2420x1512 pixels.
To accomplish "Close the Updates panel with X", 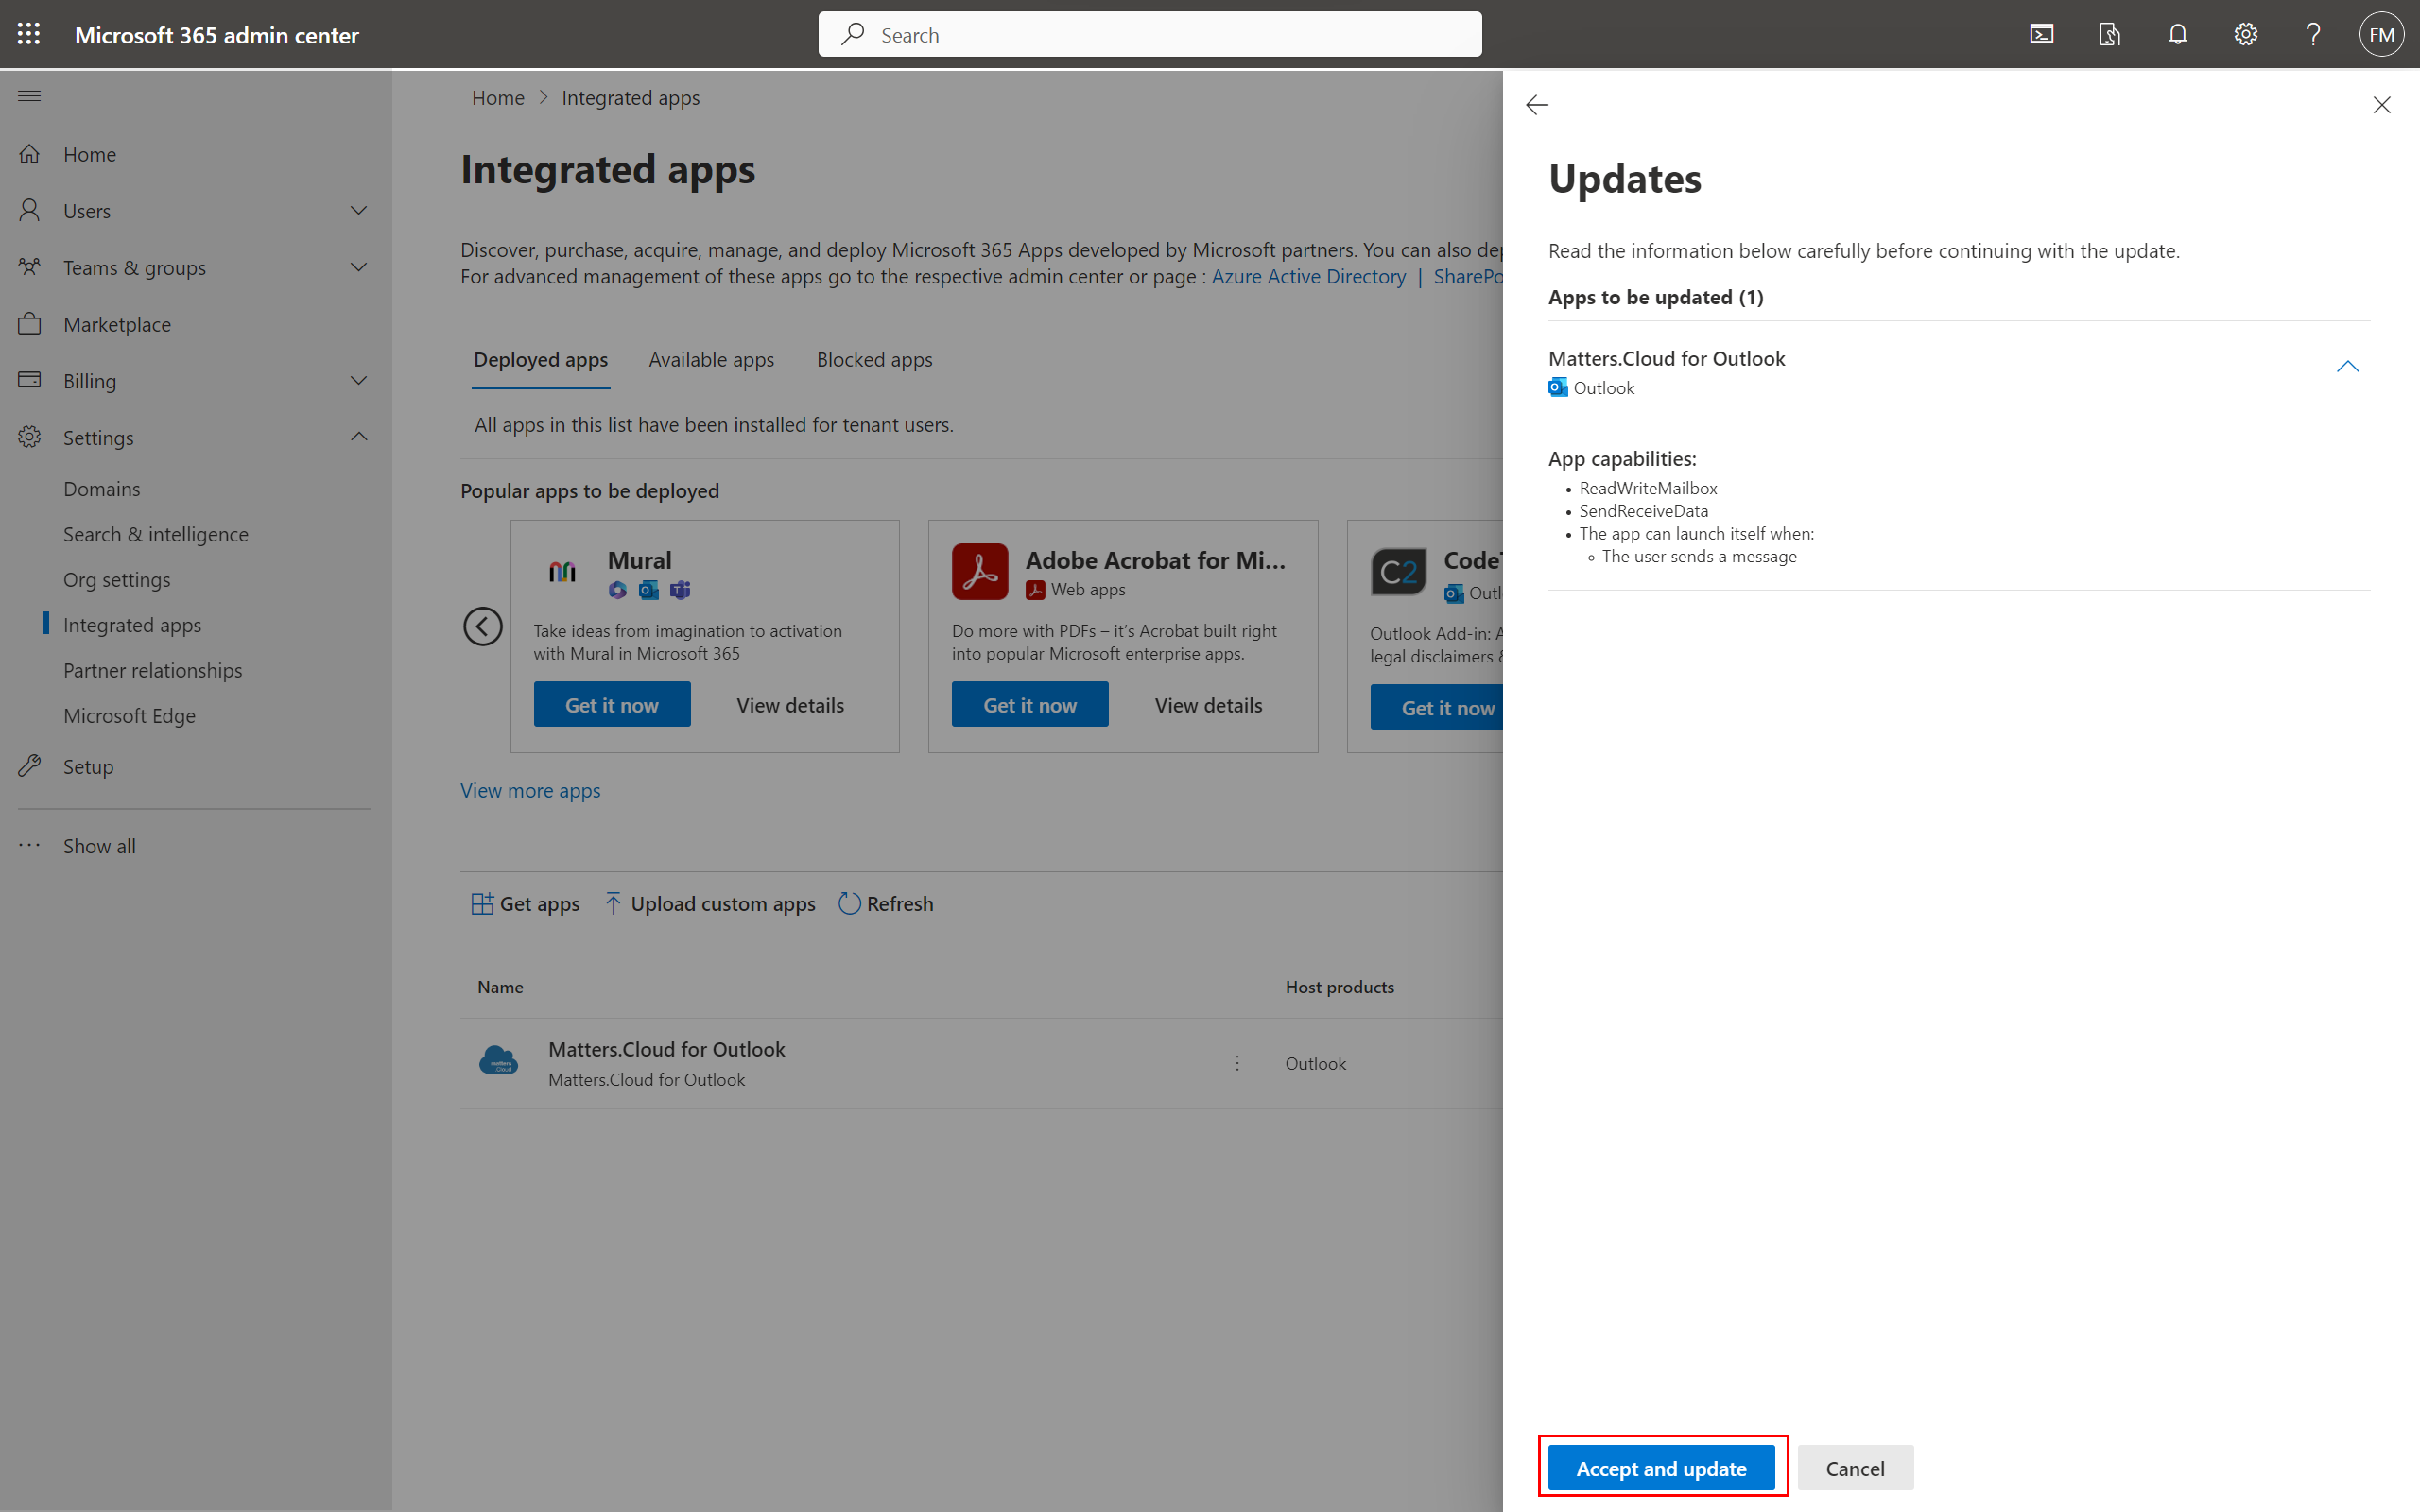I will click(2381, 105).
